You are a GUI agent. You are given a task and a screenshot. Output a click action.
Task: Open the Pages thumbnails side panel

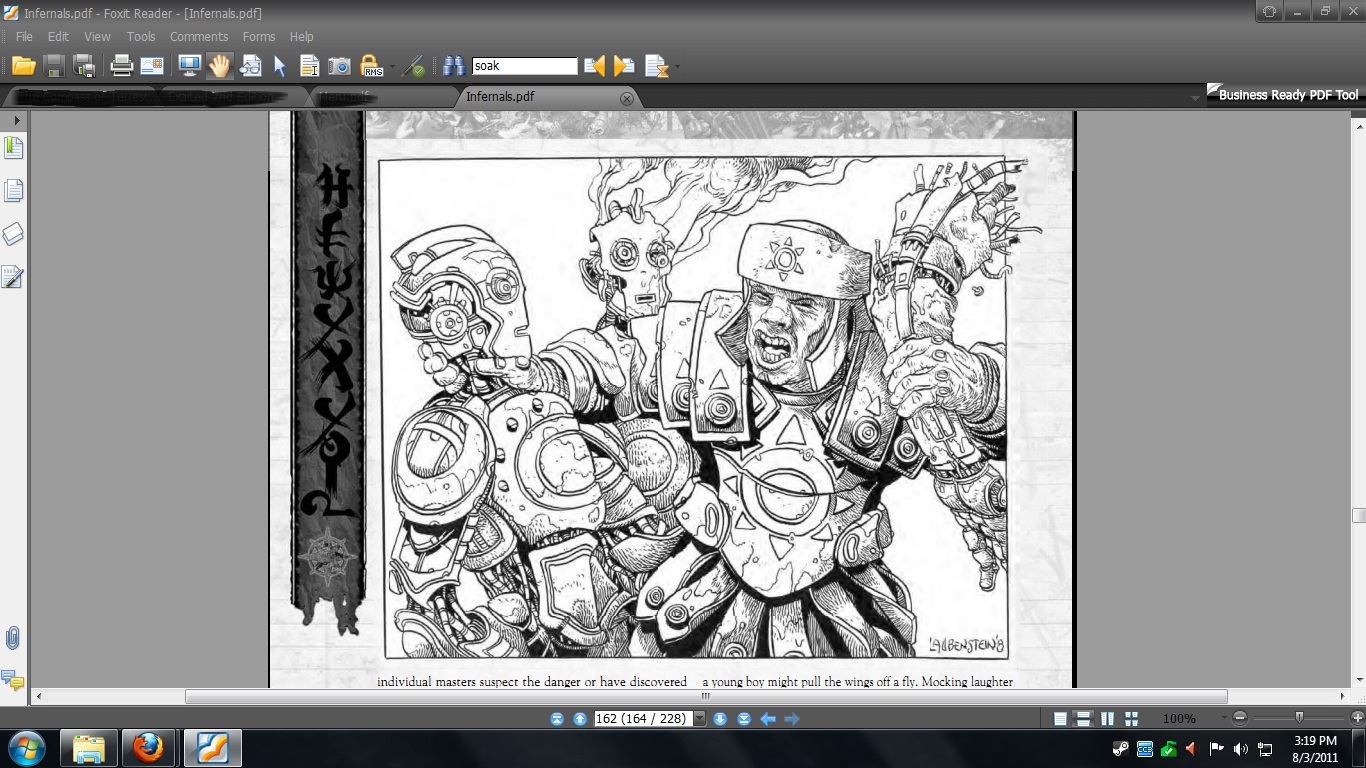click(x=13, y=191)
